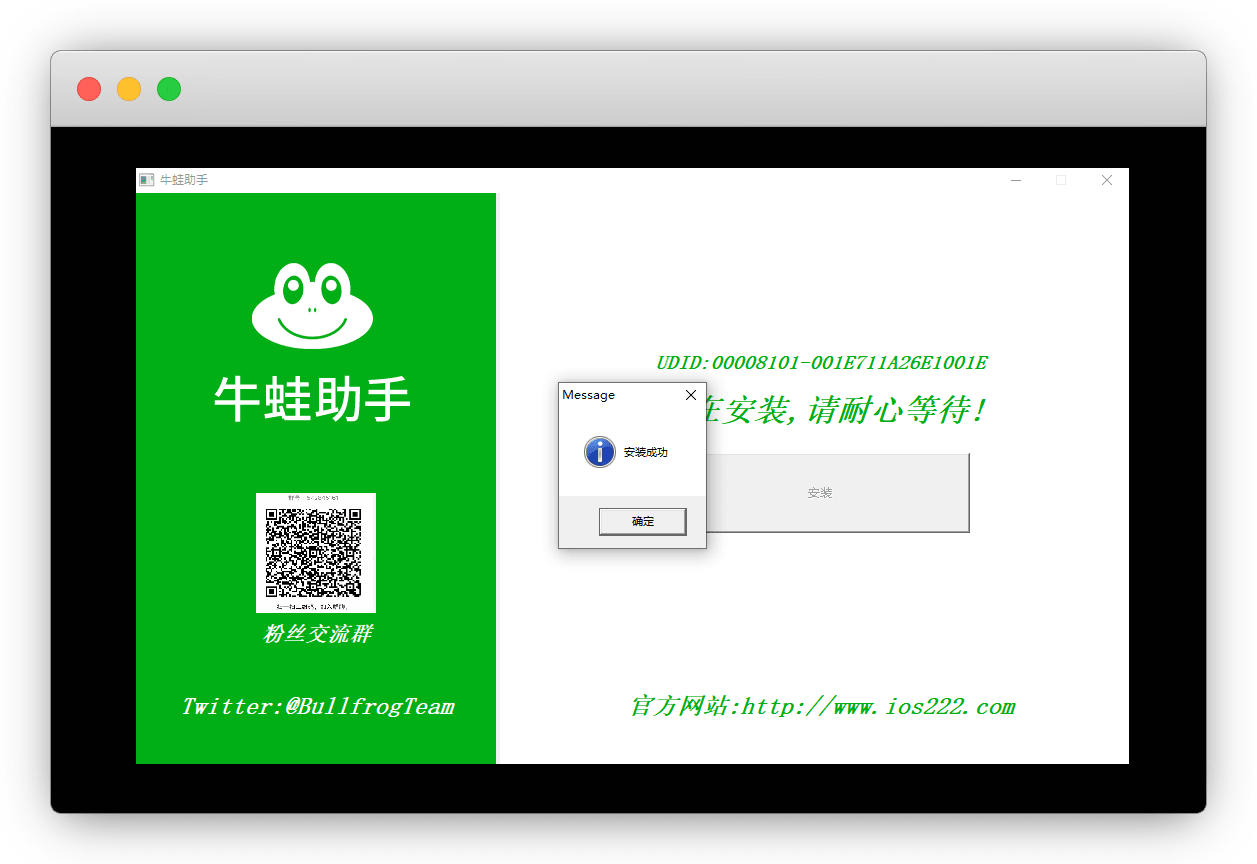Click the Twitter:@BullfrogTeam text
The image size is (1257, 864).
[x=317, y=707]
